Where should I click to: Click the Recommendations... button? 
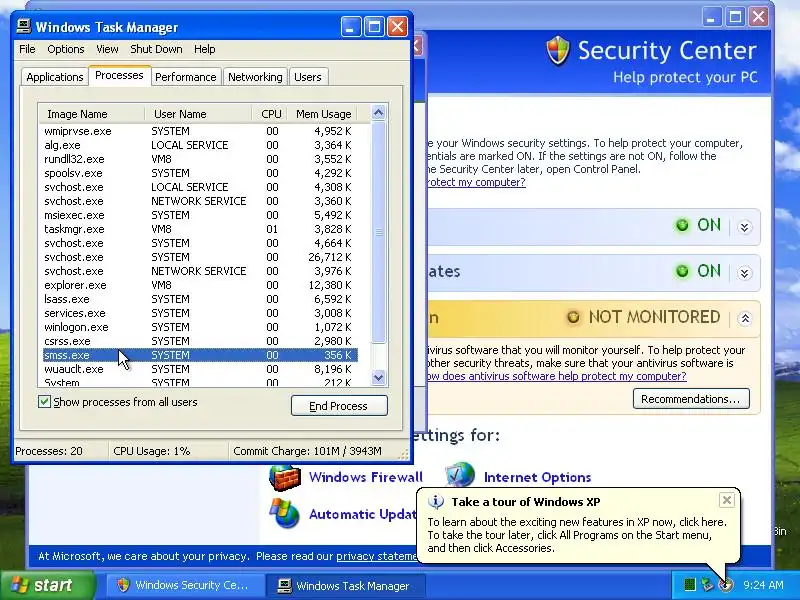pos(691,398)
